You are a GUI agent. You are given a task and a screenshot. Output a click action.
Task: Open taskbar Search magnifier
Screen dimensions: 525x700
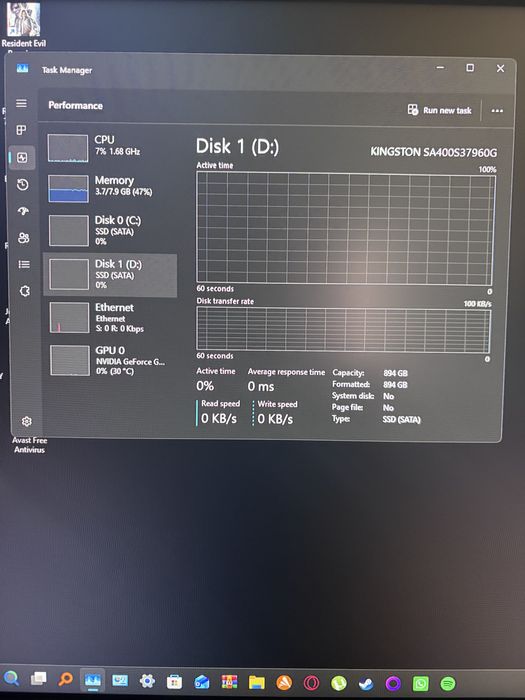tap(11, 678)
